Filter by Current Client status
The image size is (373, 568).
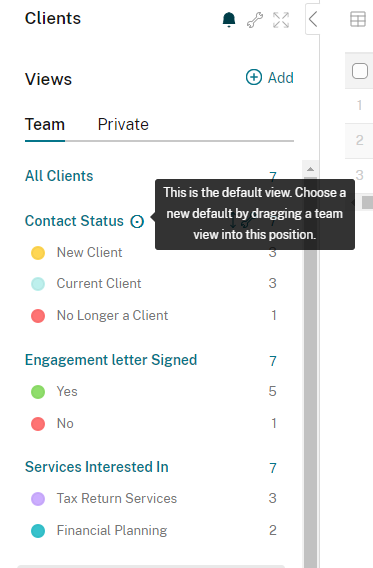tap(99, 283)
